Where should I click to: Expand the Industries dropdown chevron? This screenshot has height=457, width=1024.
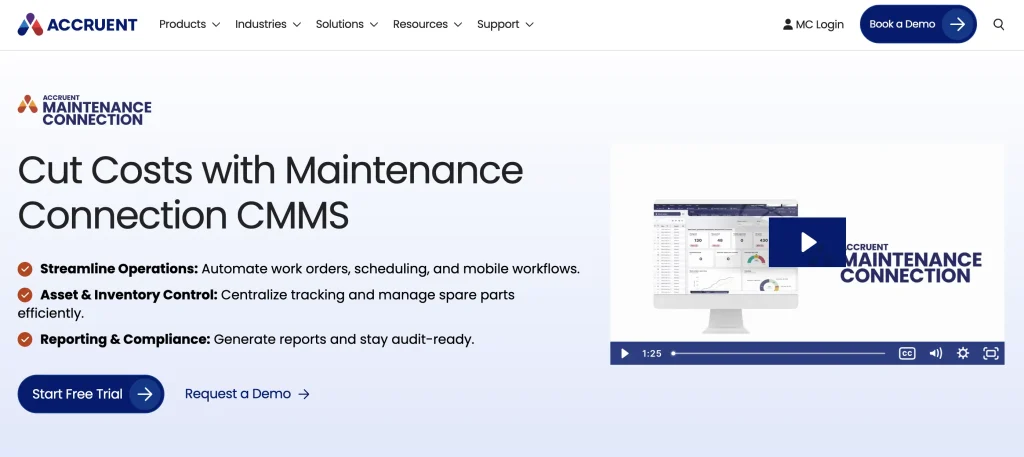tap(296, 25)
